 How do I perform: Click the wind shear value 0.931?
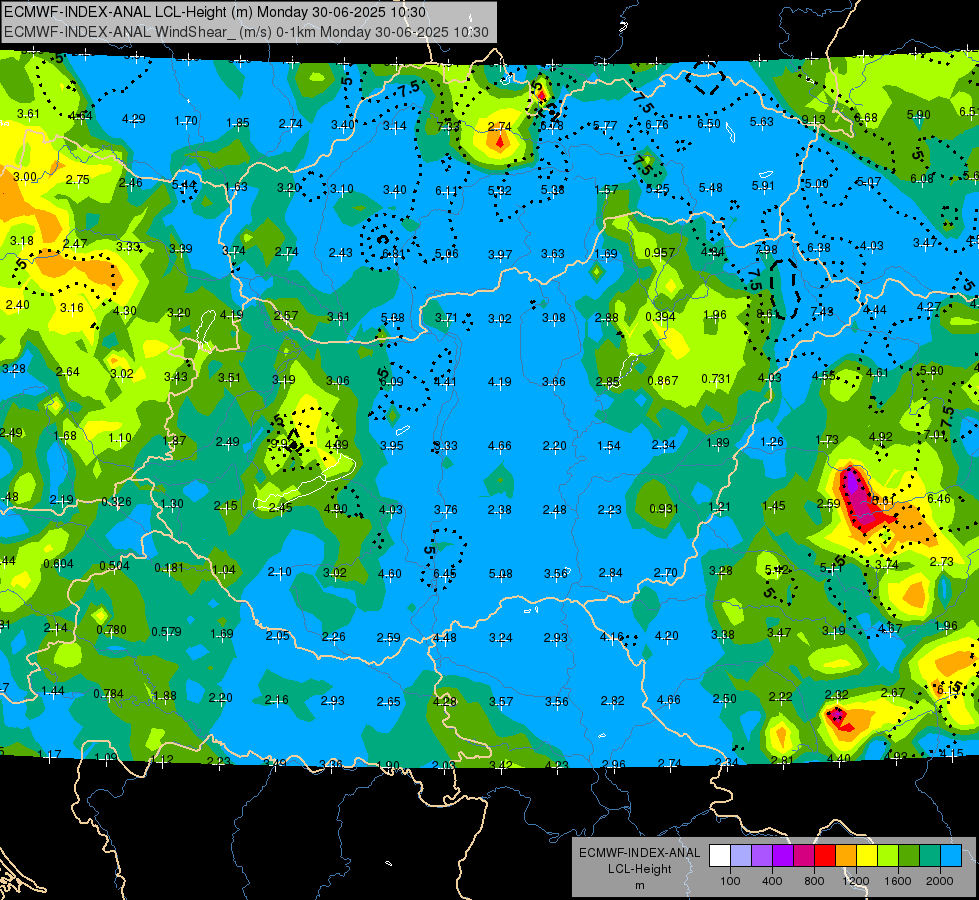click(664, 509)
